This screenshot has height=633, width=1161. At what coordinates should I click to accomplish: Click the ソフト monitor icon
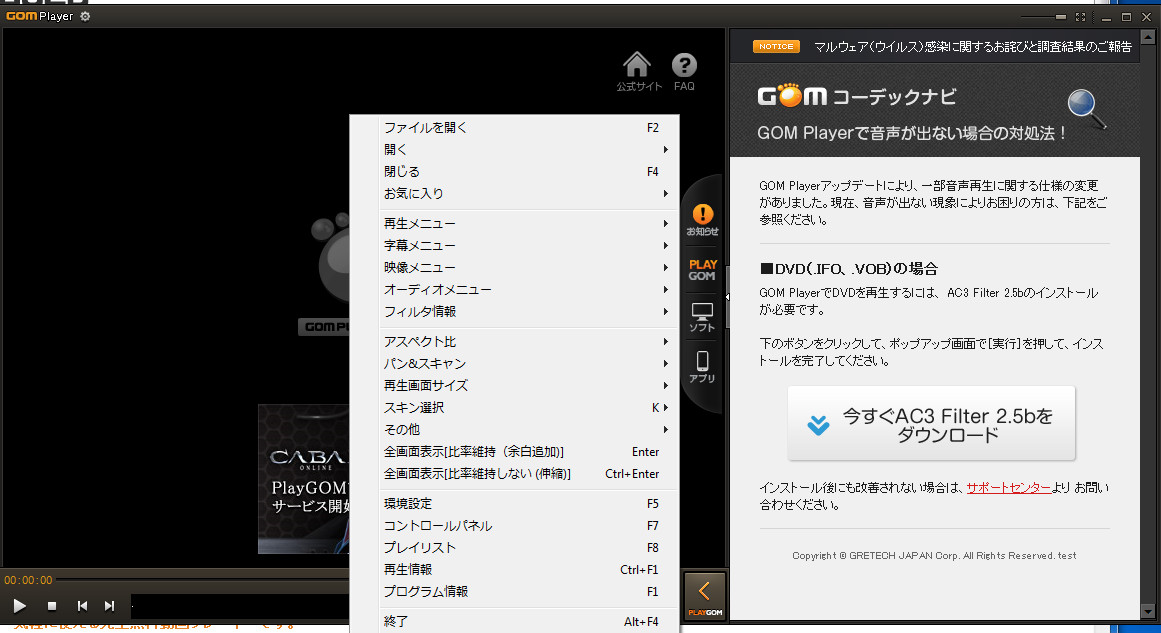tap(702, 318)
